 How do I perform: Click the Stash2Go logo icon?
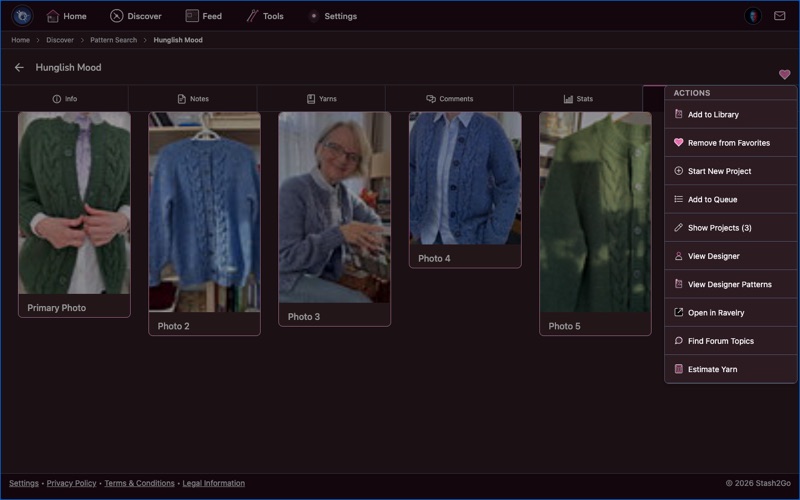pyautogui.click(x=22, y=16)
